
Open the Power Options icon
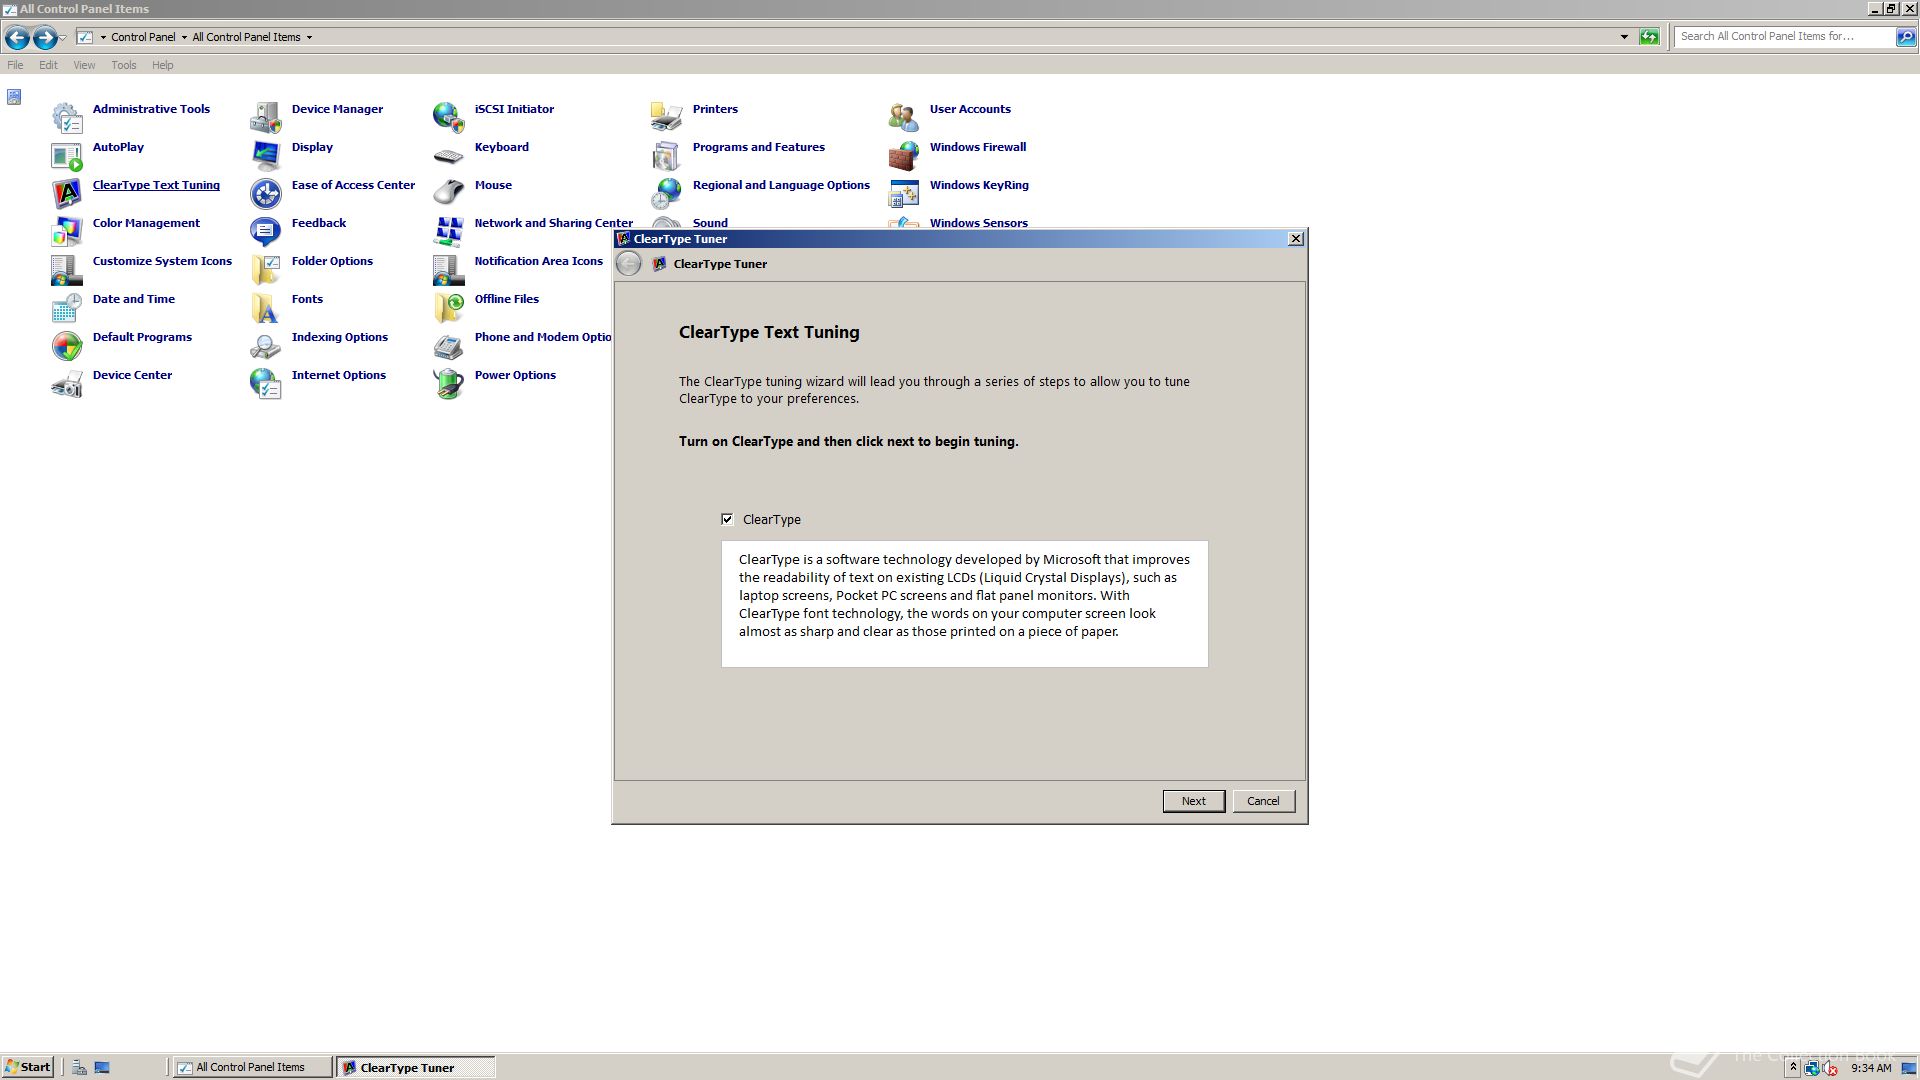pyautogui.click(x=449, y=384)
